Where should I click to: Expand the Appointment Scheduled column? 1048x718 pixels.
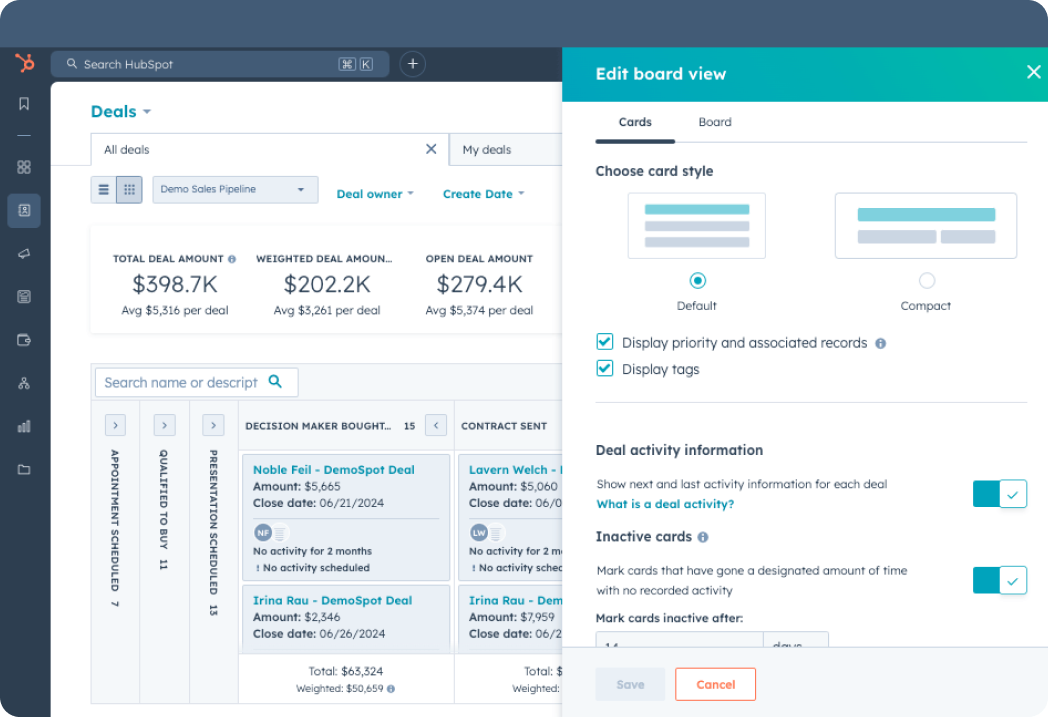tap(115, 425)
